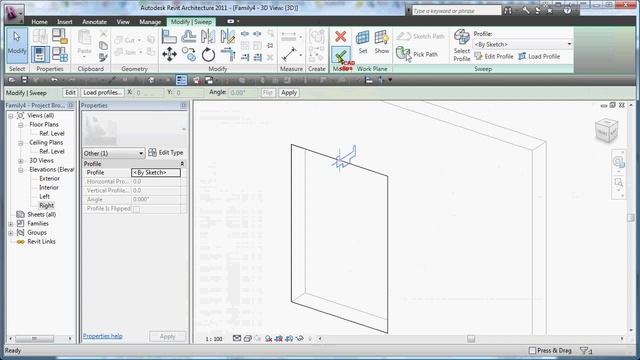Screen dimensions: 640x360
Task: Click Save icon in quick access toolbar
Action: (x=24, y=80)
